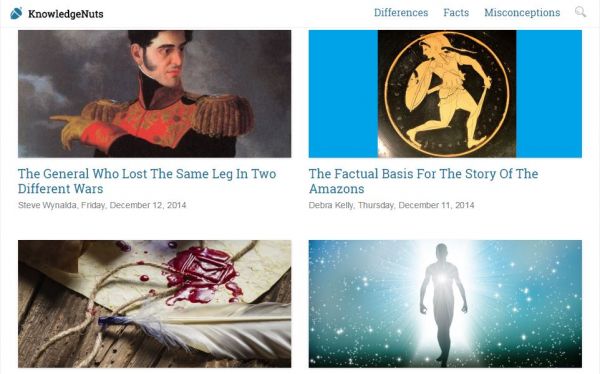Screen dimensions: 600x374
Task: Click the Greek warrior plate artwork
Action: pos(447,94)
